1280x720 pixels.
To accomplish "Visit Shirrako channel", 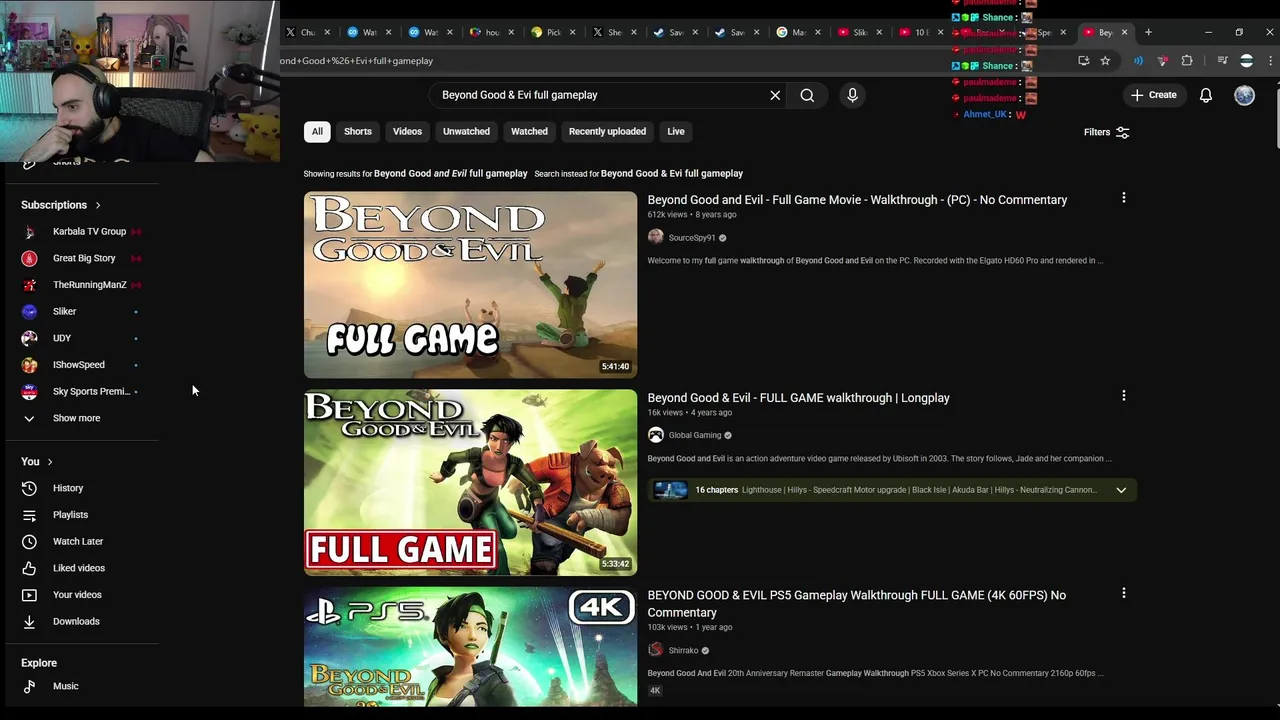I will click(x=683, y=650).
